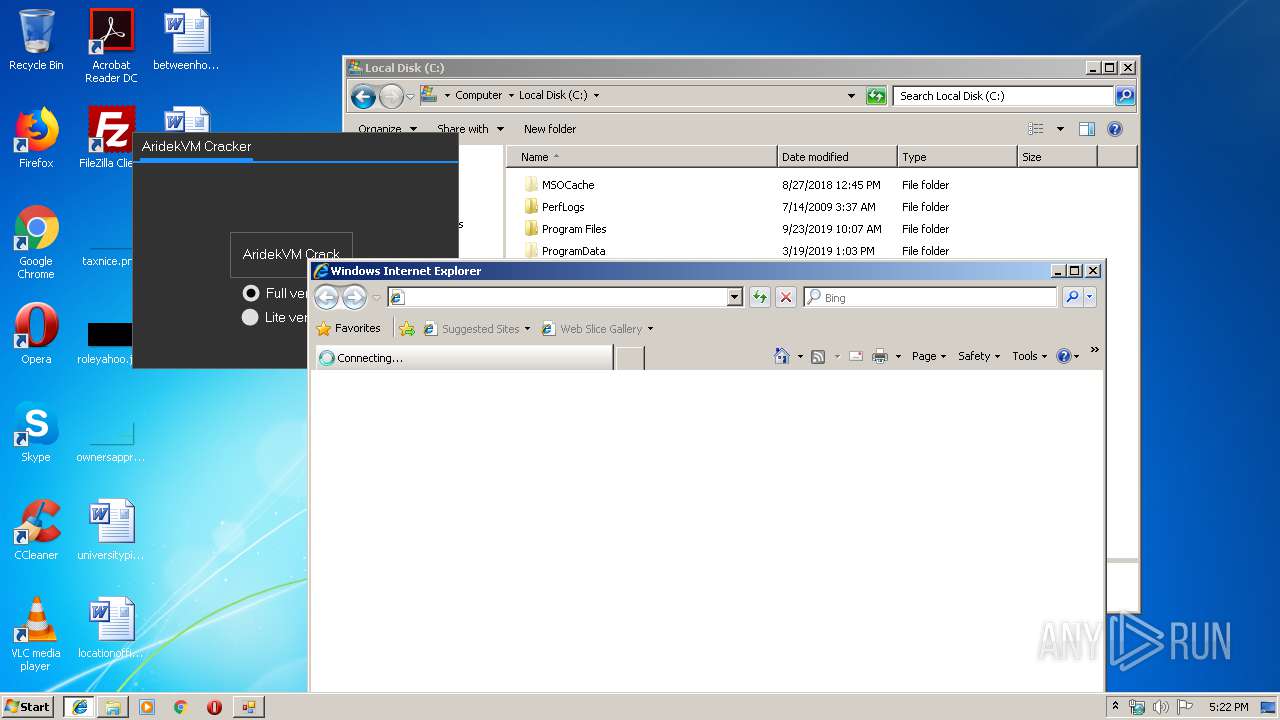Open the VLC media player desktop shortcut
Screen dimensions: 1280x720
[36, 634]
